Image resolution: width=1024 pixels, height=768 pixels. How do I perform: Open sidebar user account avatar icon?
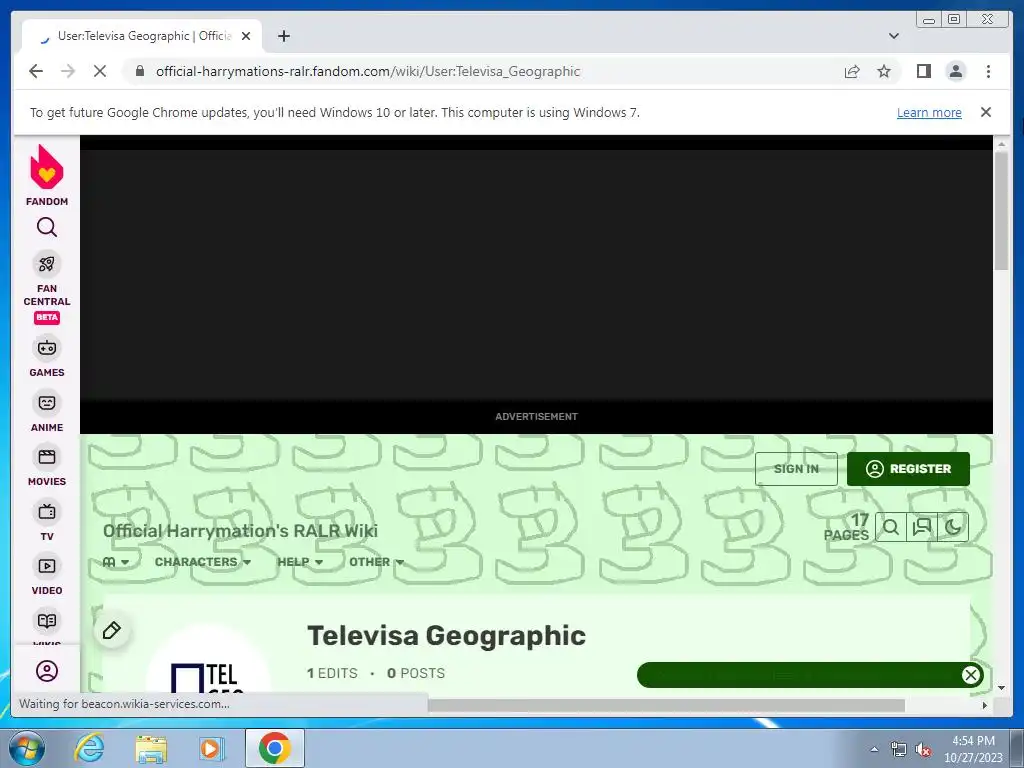(x=46, y=671)
